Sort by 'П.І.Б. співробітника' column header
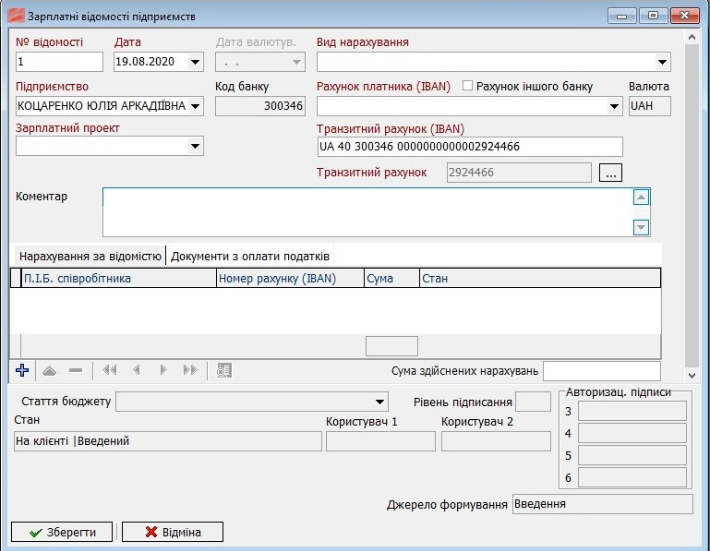 [x=119, y=278]
